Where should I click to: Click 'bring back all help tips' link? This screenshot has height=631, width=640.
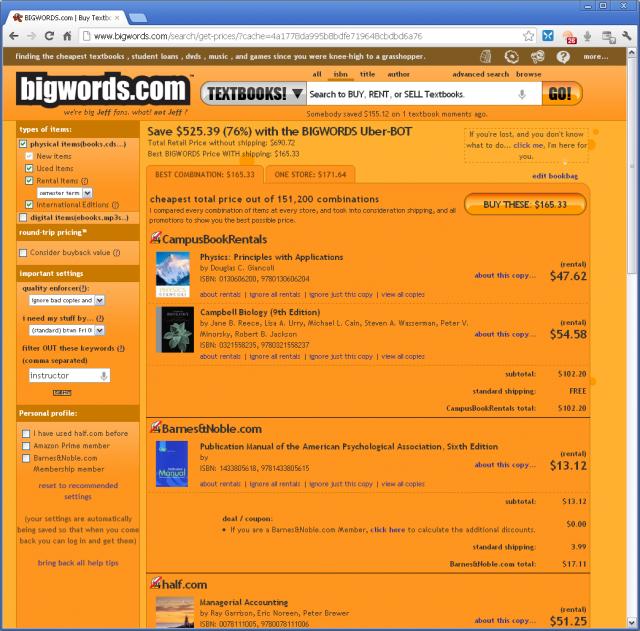[78, 563]
